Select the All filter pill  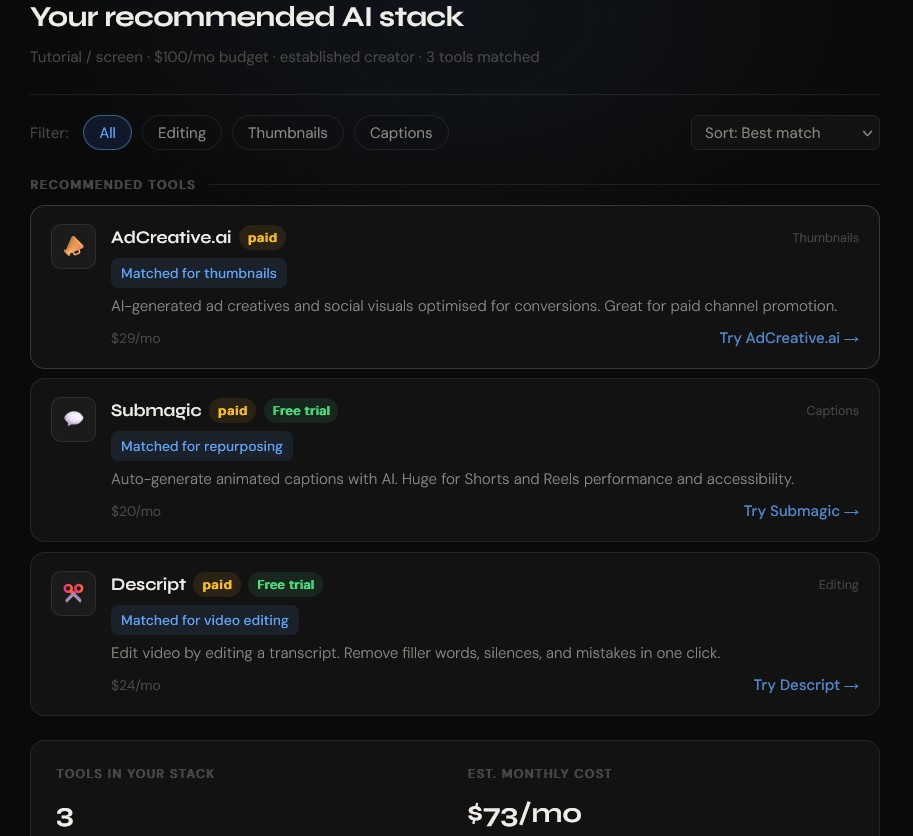tap(107, 133)
